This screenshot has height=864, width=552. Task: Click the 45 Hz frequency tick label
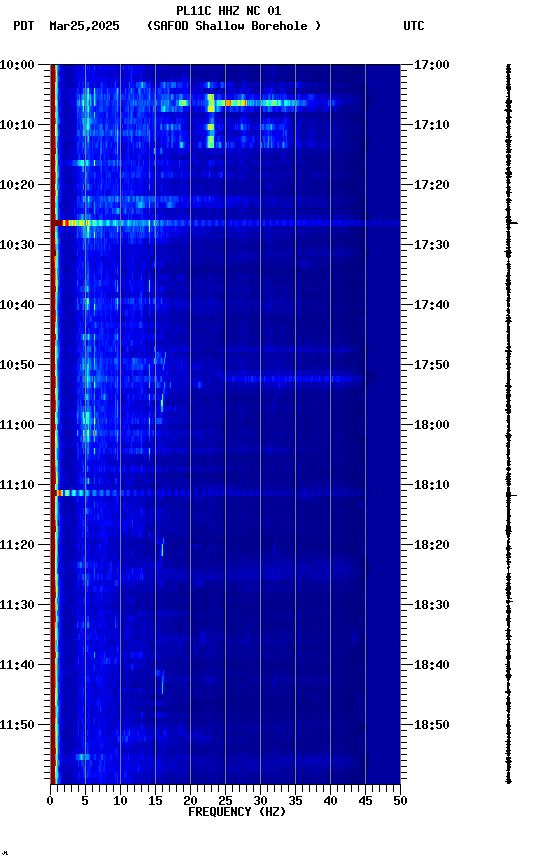click(x=365, y=801)
